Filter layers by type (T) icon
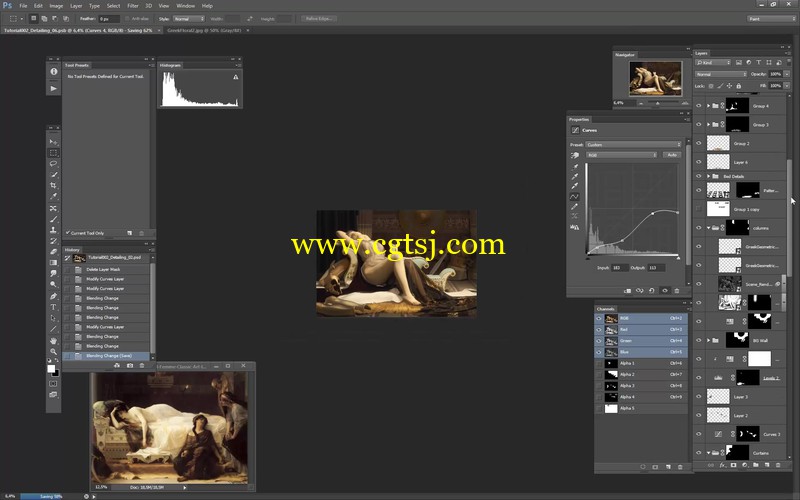Image resolution: width=800 pixels, height=500 pixels. (x=759, y=62)
